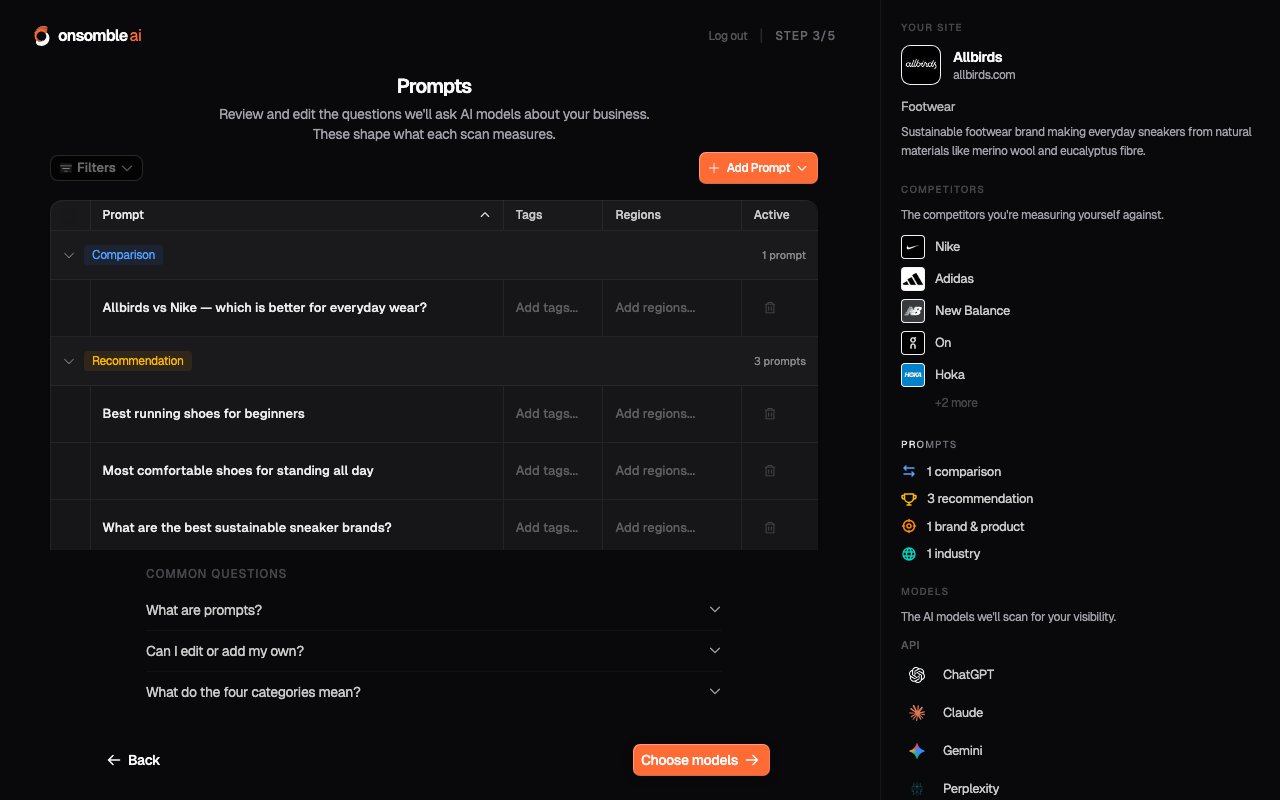Sort by the Prompt column header
The image size is (1280, 800).
point(296,215)
